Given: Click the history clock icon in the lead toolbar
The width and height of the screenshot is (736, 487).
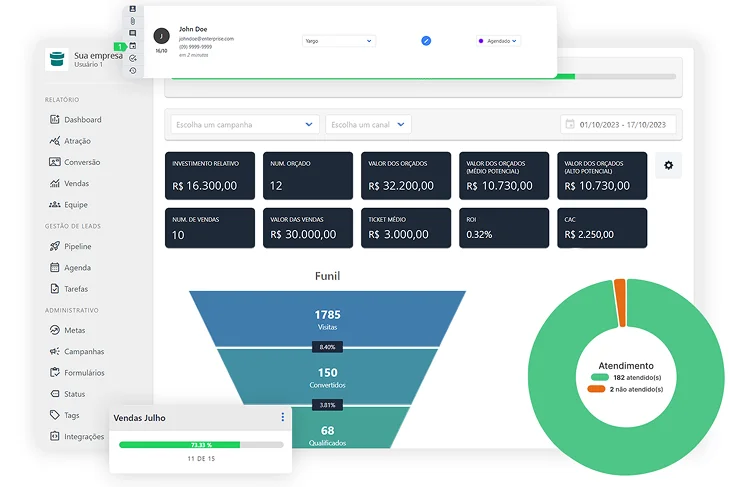Looking at the screenshot, I should (x=133, y=70).
